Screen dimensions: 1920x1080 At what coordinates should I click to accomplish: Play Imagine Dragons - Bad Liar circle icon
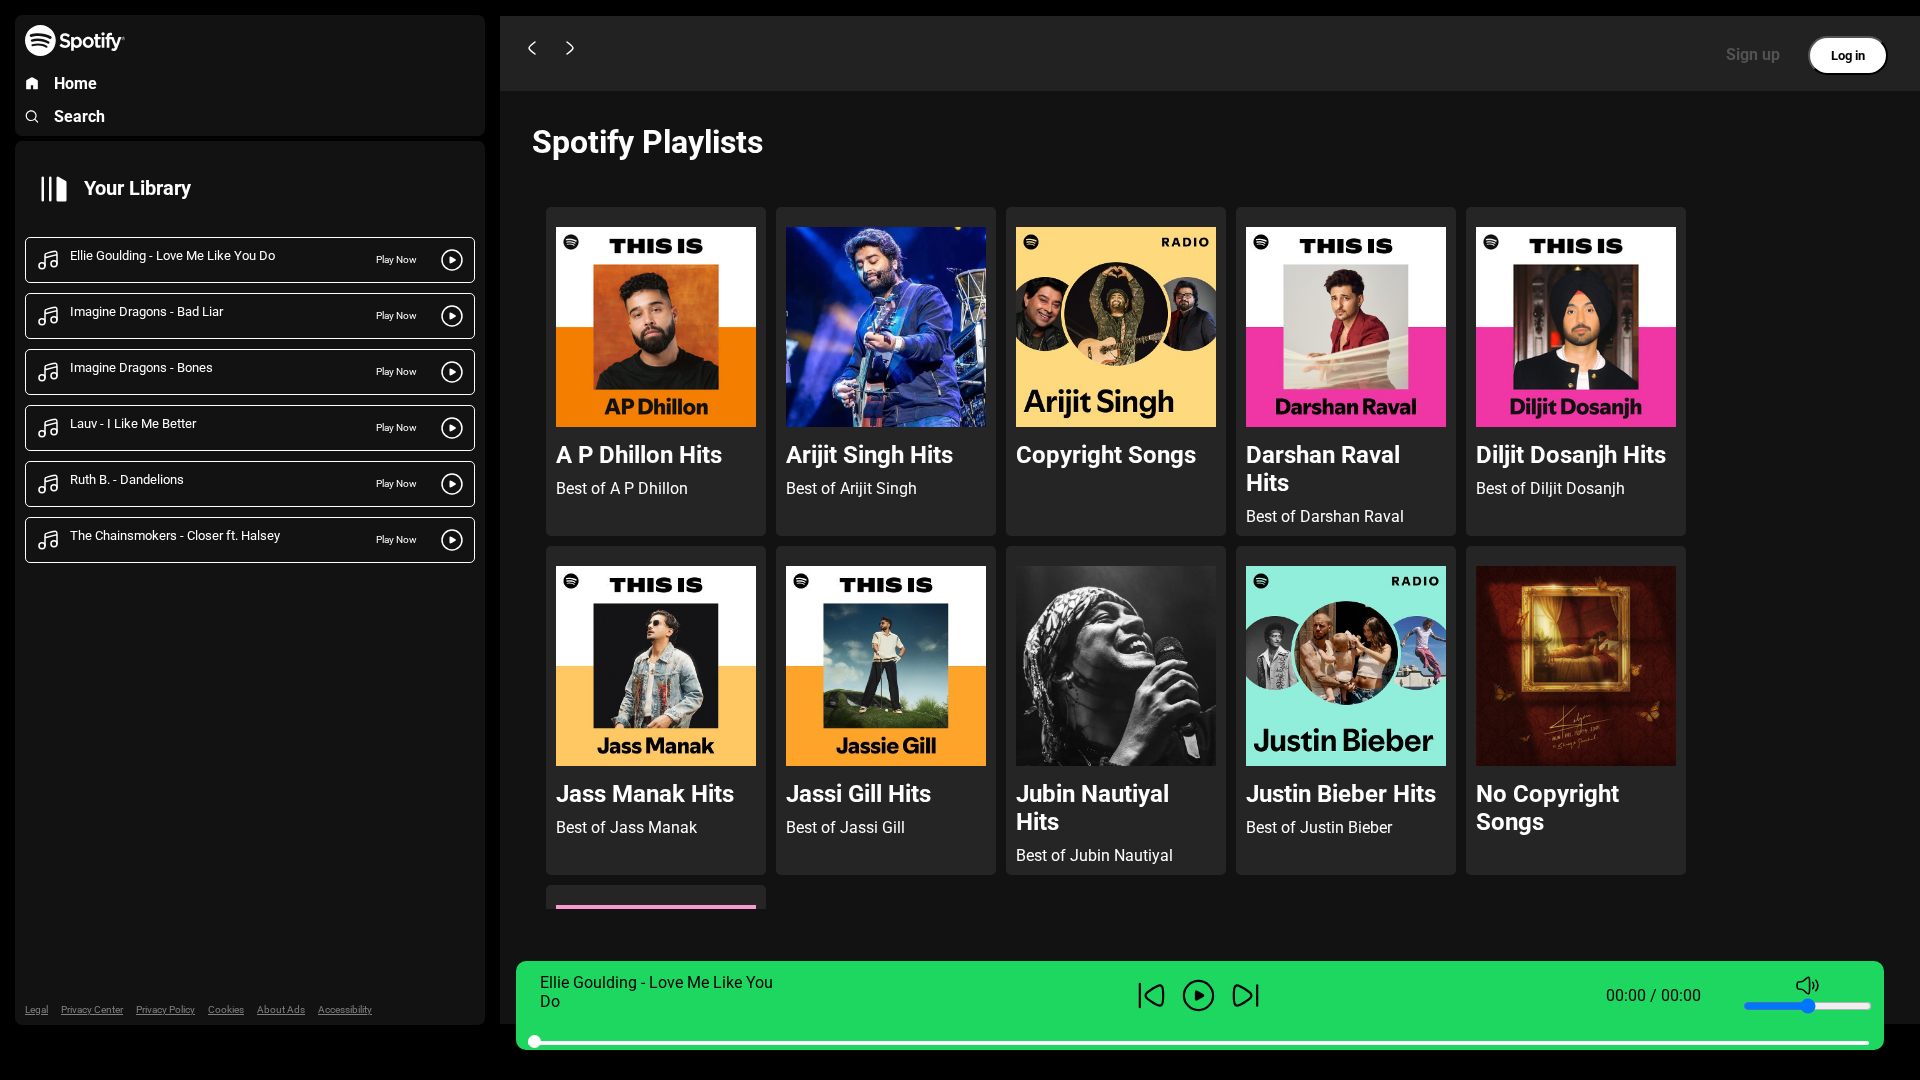pyautogui.click(x=452, y=316)
